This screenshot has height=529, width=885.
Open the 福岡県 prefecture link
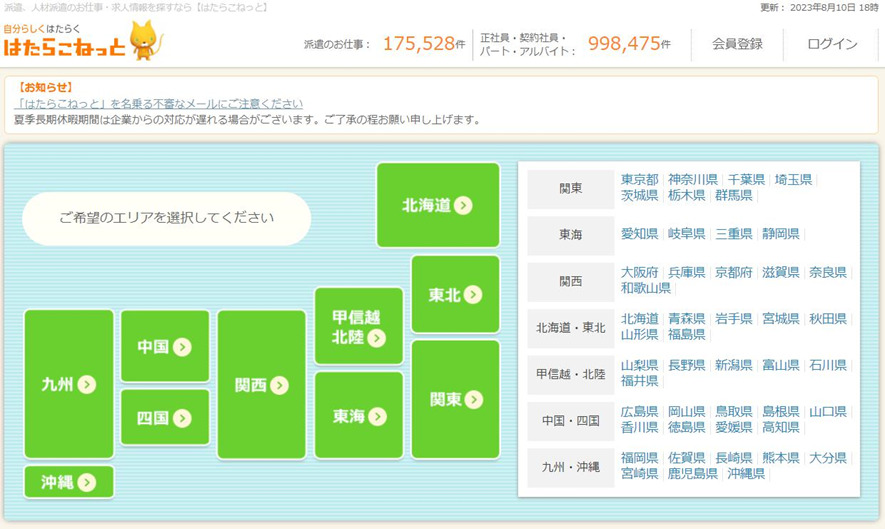[639, 458]
